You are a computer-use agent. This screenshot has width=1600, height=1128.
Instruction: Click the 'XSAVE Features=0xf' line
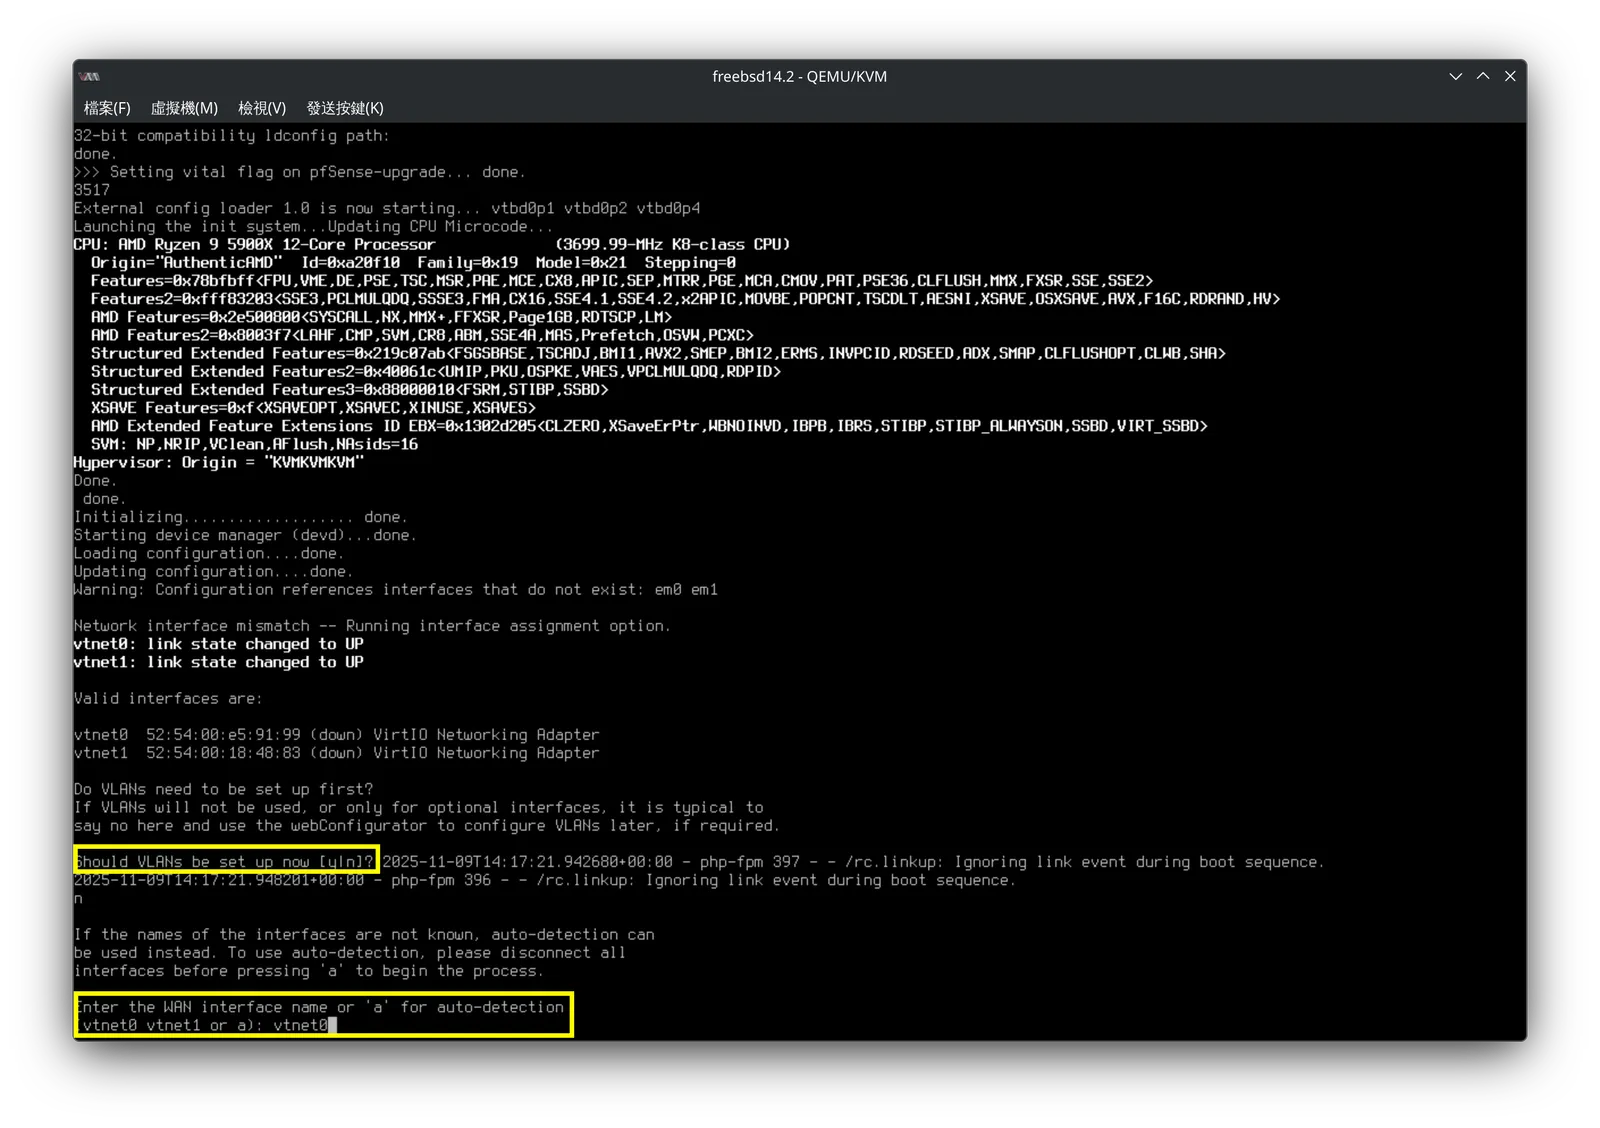coord(313,408)
